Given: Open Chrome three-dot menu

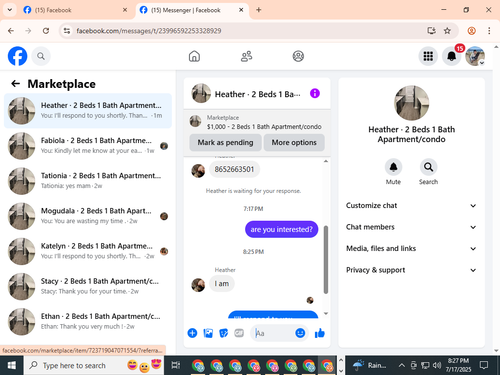Looking at the screenshot, I should coord(489,31).
